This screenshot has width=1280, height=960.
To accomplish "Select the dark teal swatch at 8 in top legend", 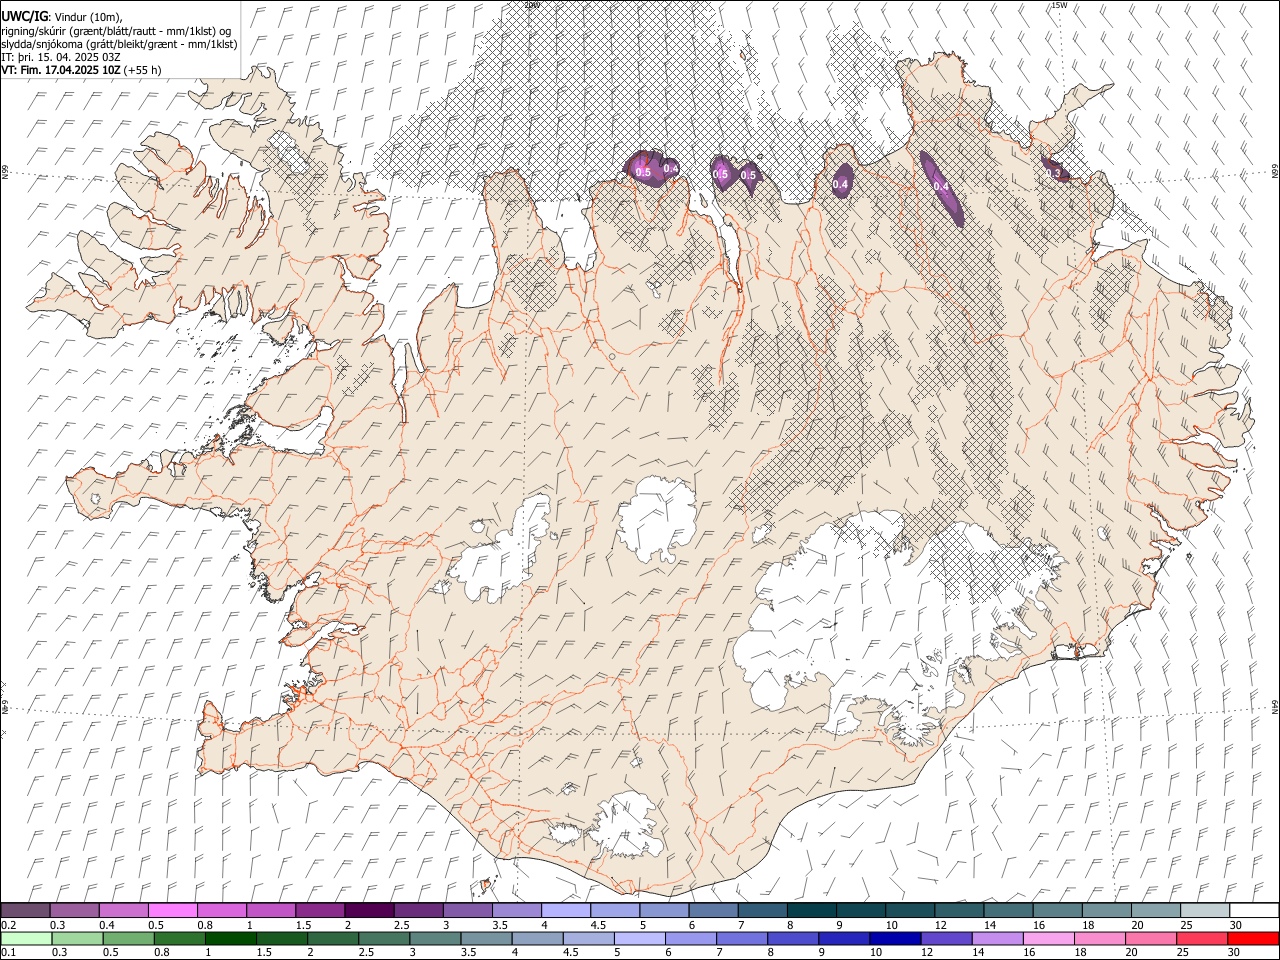I will pos(810,911).
